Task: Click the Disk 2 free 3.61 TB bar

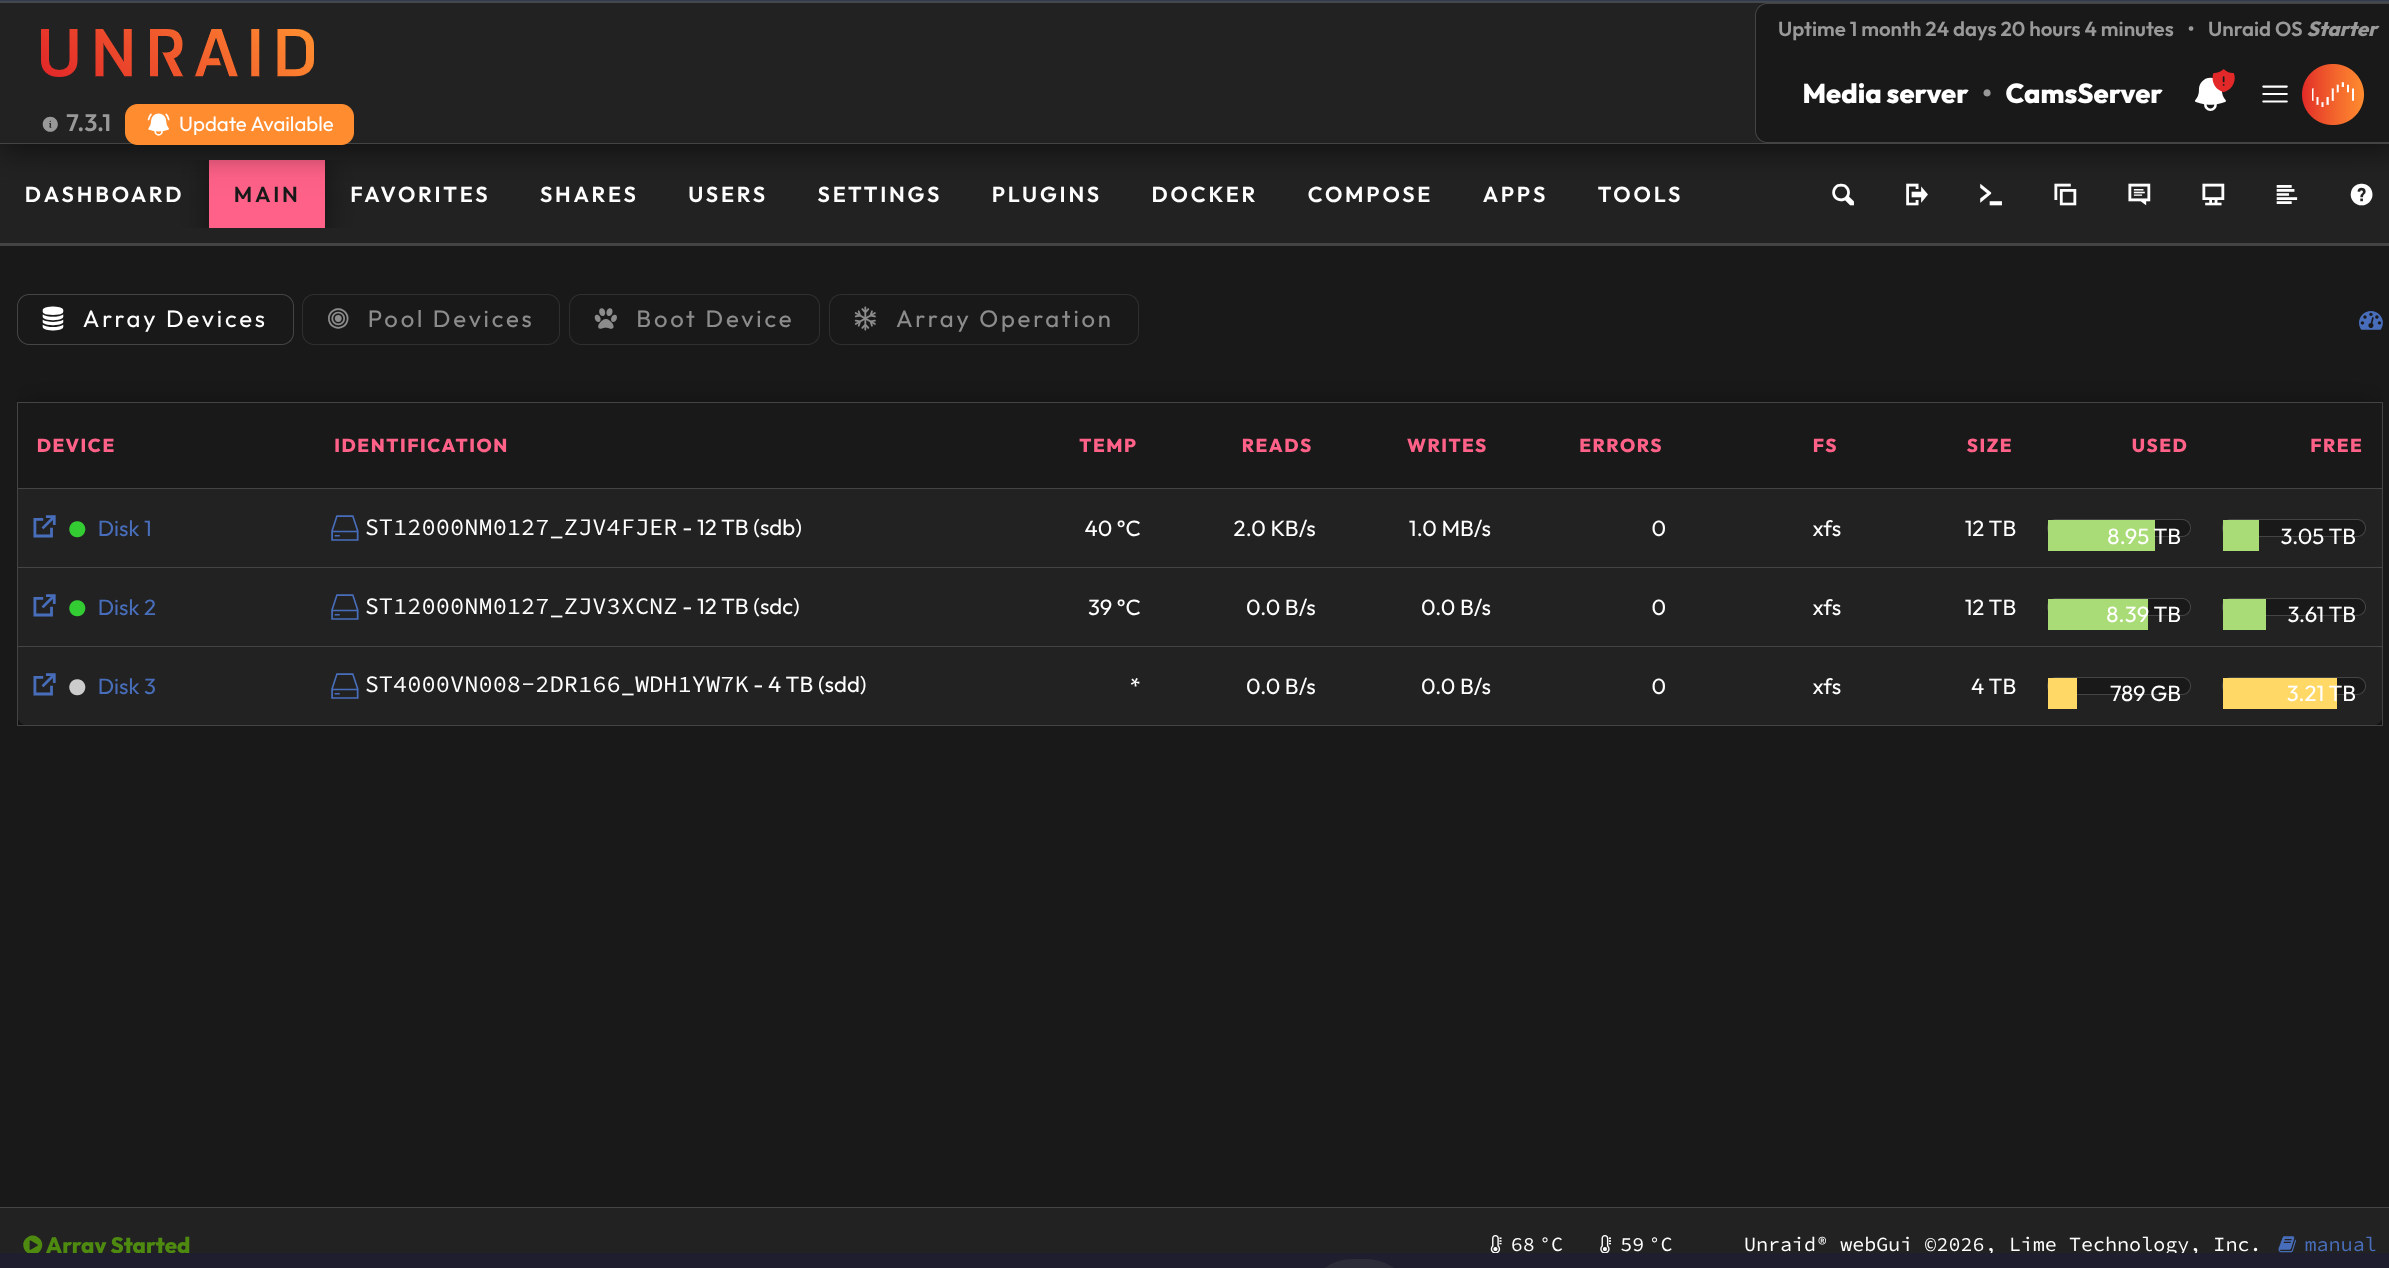Action: point(2294,614)
